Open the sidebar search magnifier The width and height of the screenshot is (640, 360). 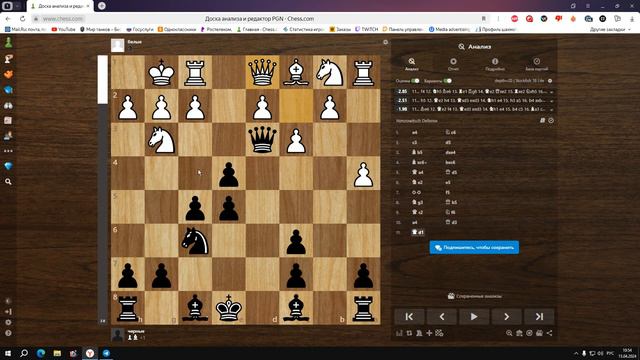pyautogui.click(x=8, y=182)
